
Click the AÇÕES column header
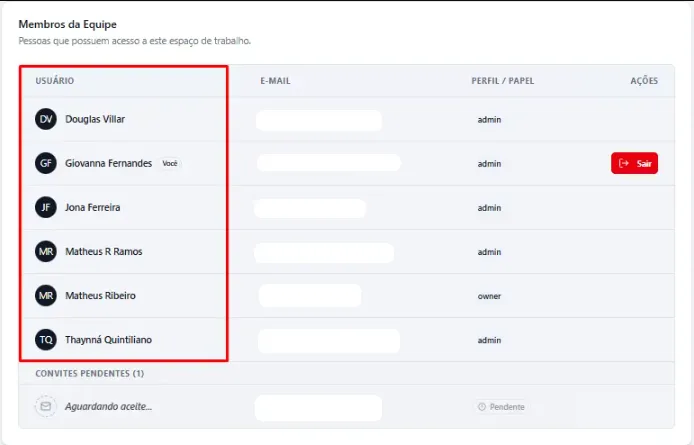[644, 81]
